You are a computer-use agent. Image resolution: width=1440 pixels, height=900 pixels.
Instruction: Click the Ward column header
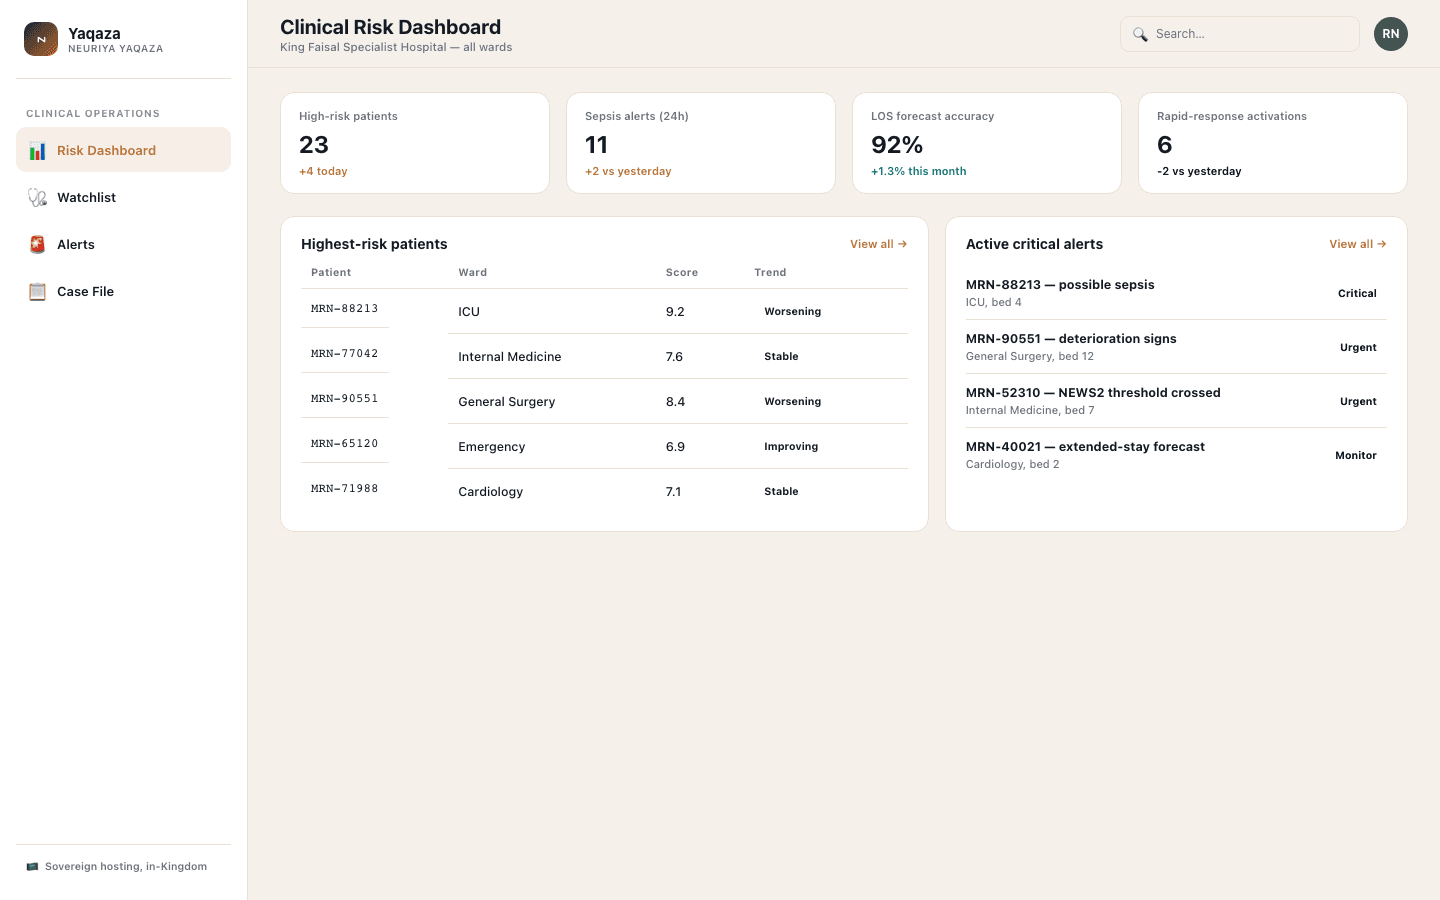[x=473, y=273]
